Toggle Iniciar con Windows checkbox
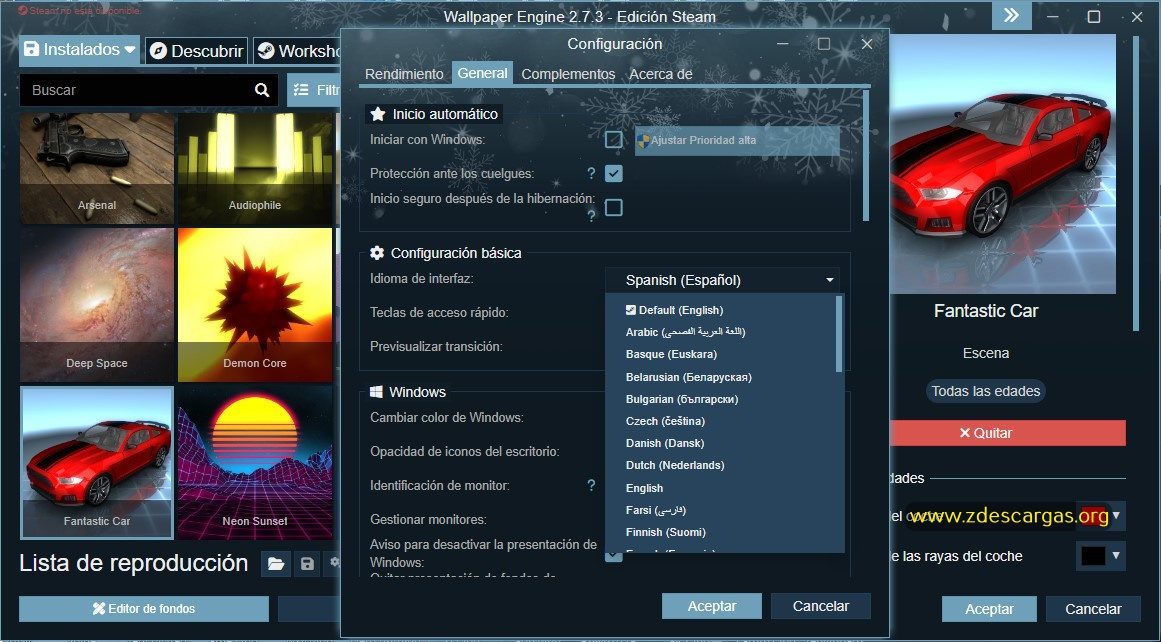Image resolution: width=1161 pixels, height=642 pixels. pyautogui.click(x=614, y=139)
